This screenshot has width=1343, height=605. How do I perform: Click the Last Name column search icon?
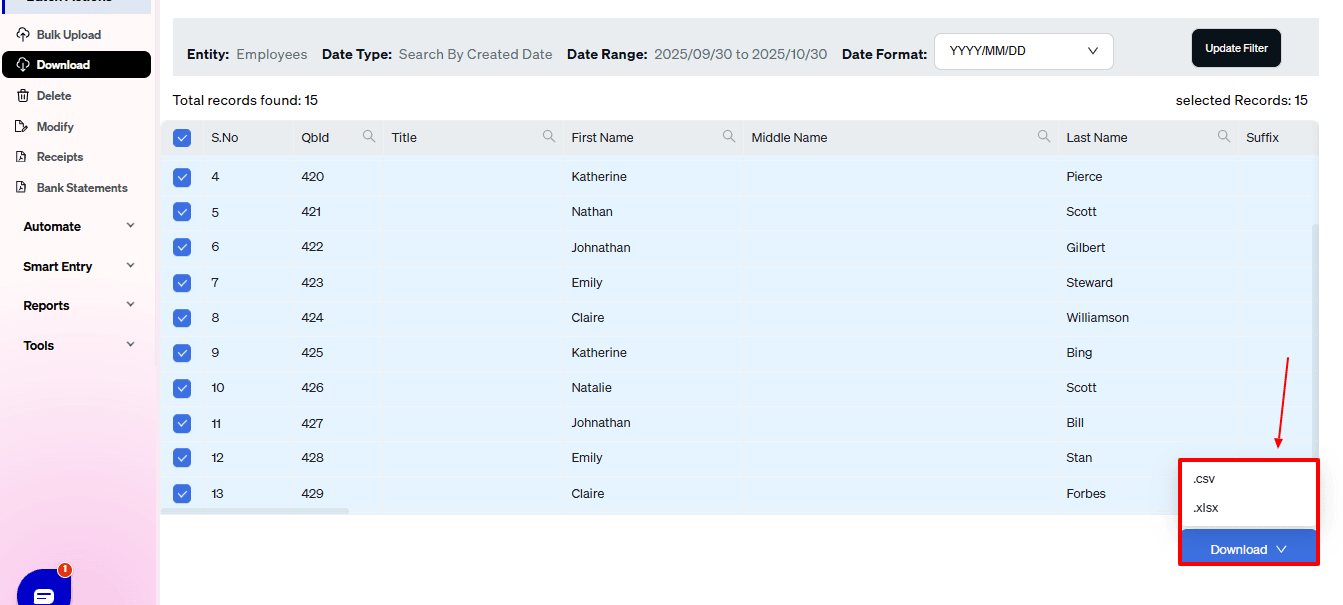click(x=1224, y=137)
